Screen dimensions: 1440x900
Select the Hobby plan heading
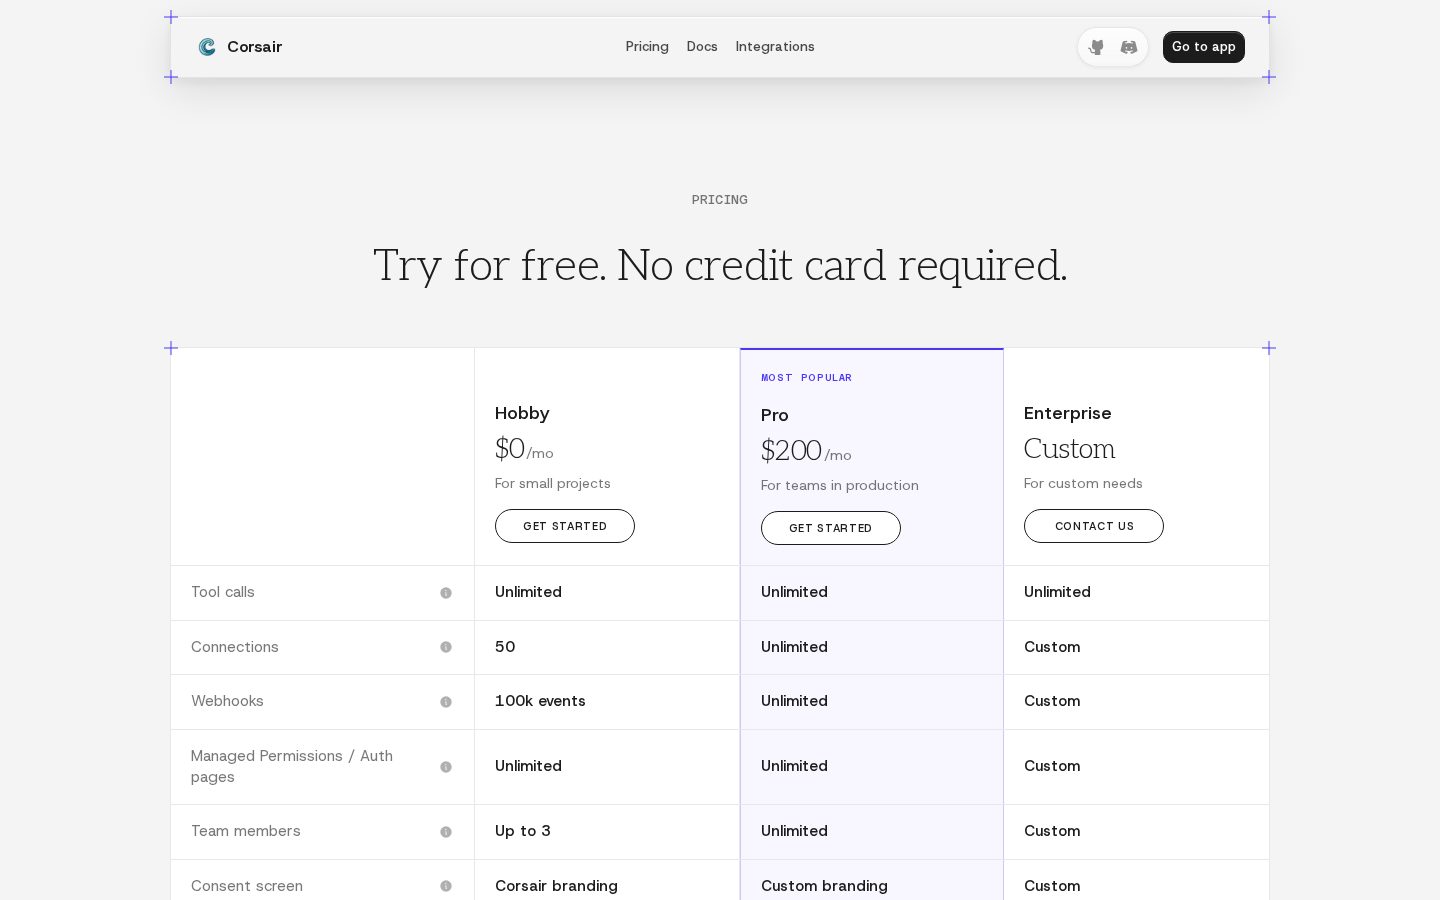(522, 413)
